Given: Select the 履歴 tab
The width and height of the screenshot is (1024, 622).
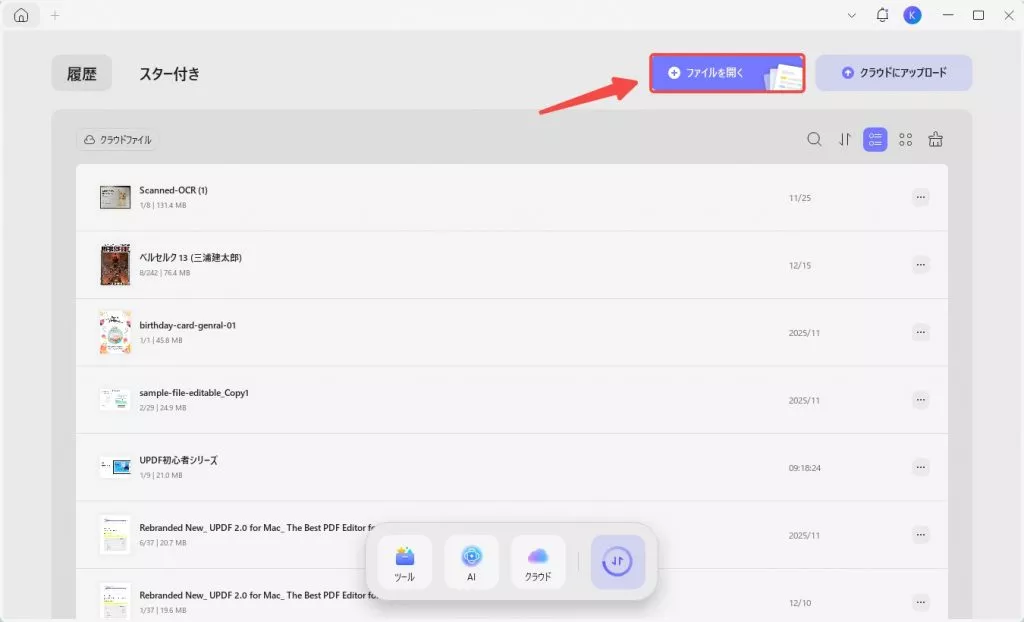Looking at the screenshot, I should coord(81,72).
